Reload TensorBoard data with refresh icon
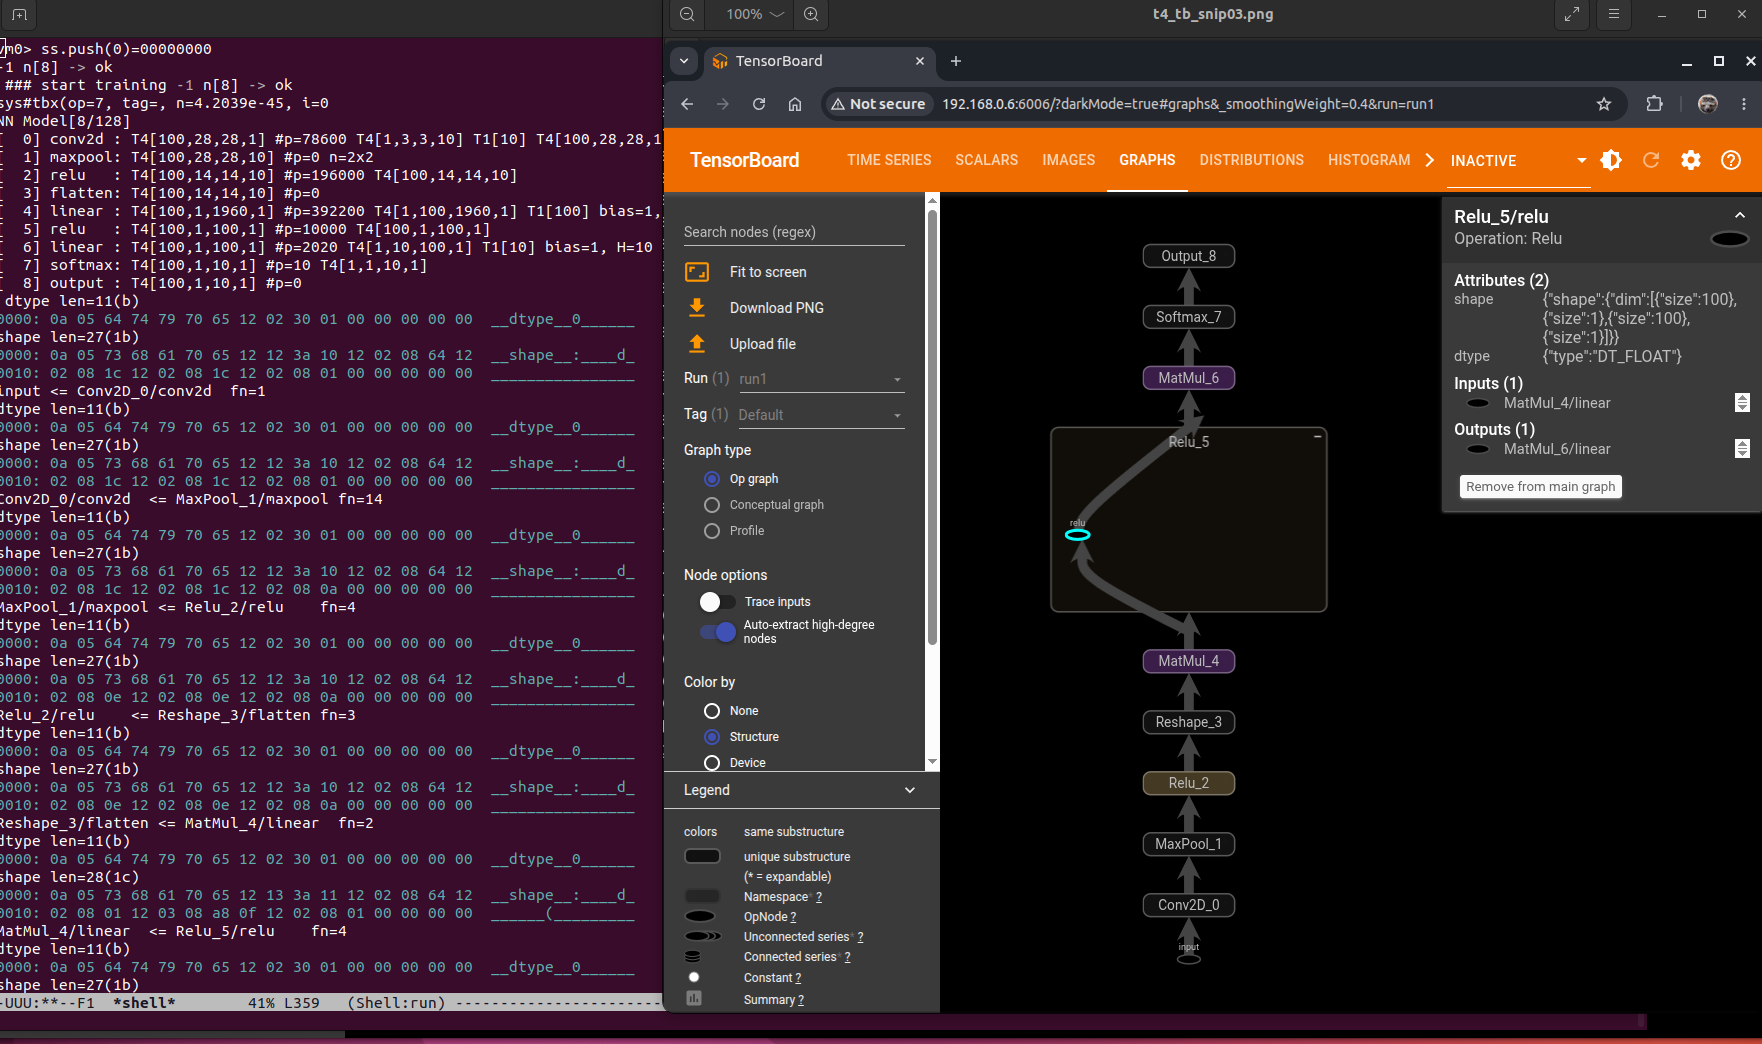The height and width of the screenshot is (1044, 1762). tap(1651, 160)
